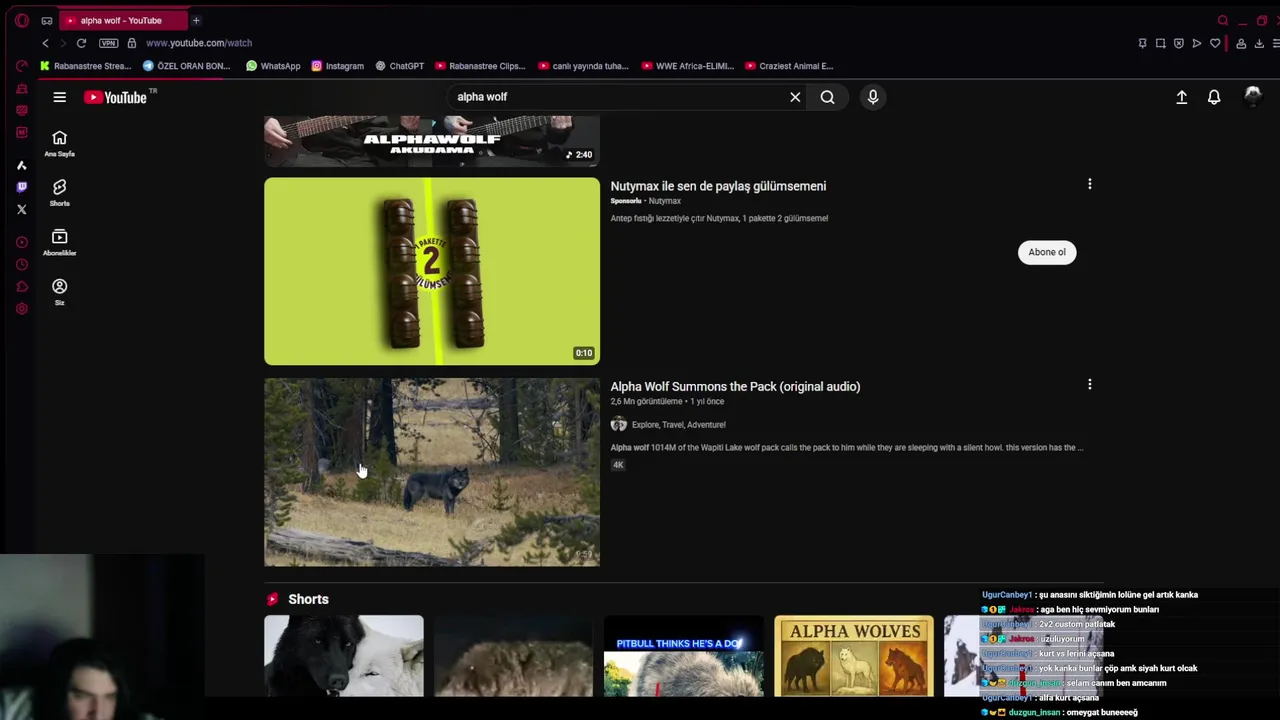Image resolution: width=1280 pixels, height=720 pixels.
Task: Open Rabanastree Strea... Kick bookmark
Action: tap(85, 66)
